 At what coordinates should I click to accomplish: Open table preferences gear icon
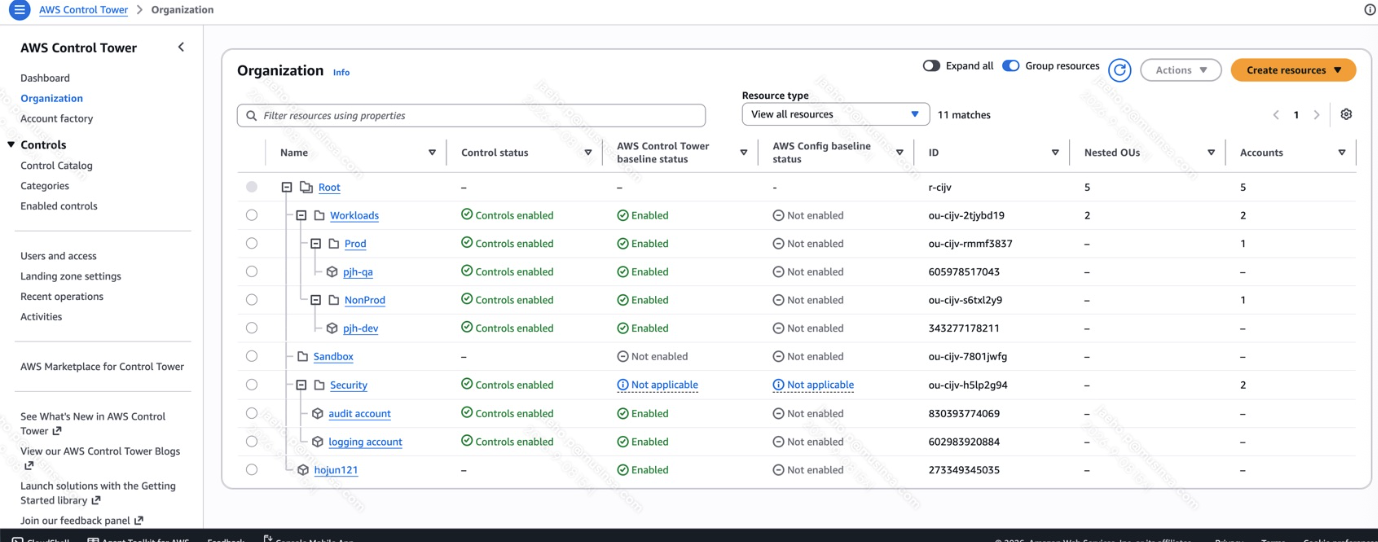click(x=1346, y=115)
